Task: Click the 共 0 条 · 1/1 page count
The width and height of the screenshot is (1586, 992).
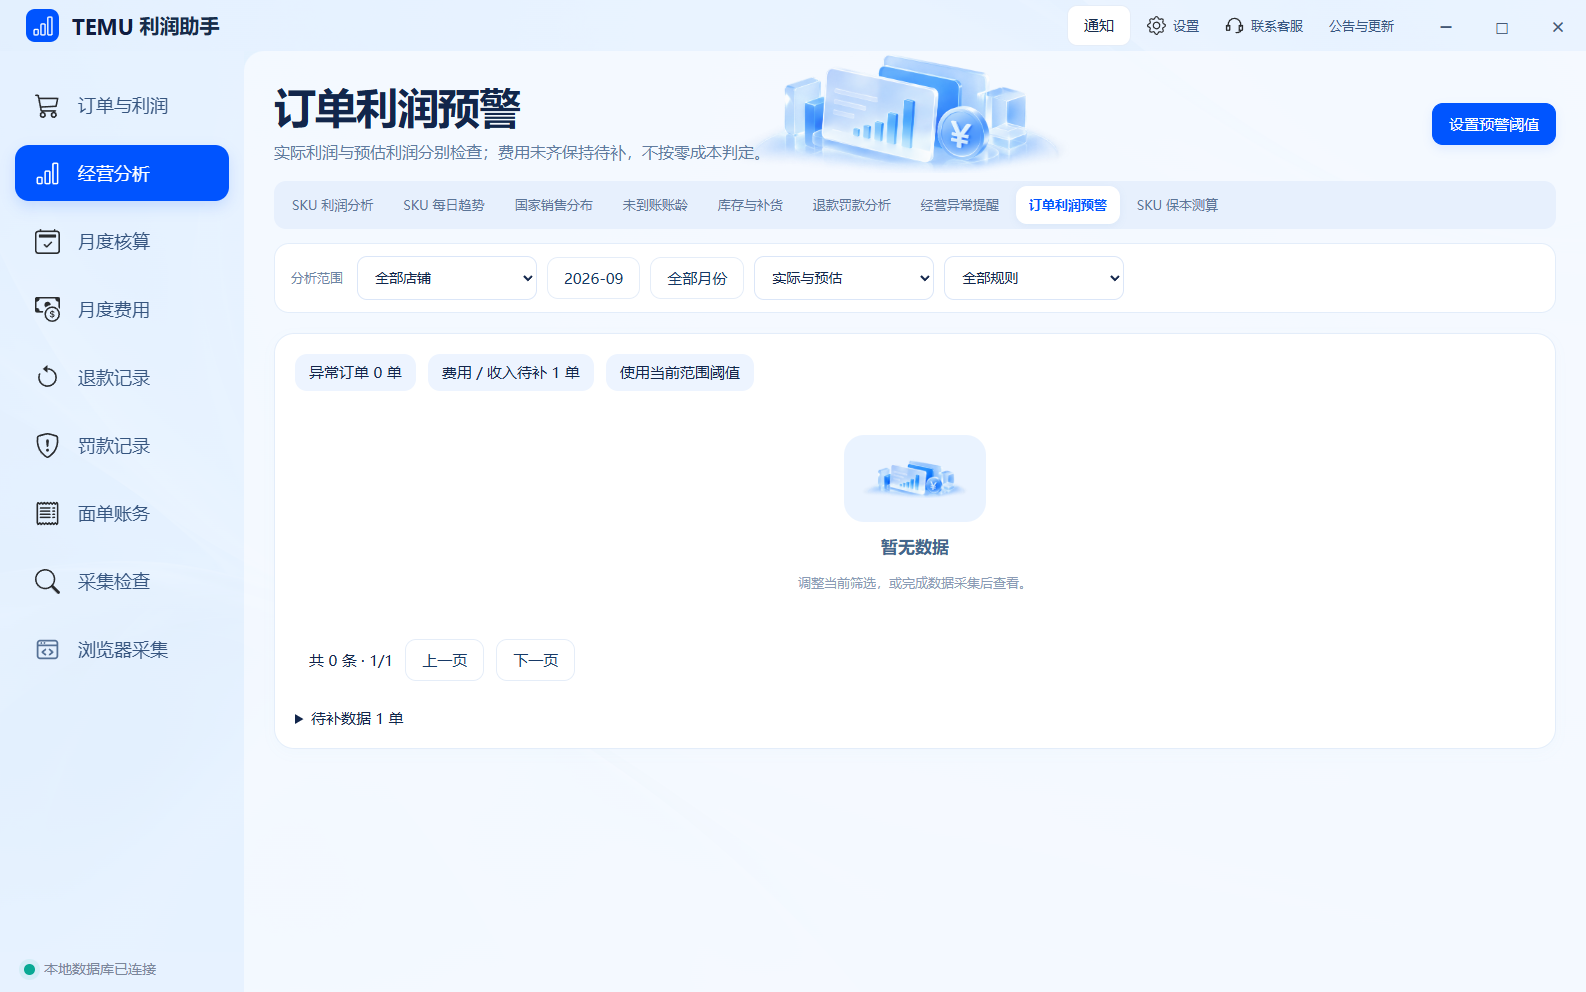Action: 350,661
